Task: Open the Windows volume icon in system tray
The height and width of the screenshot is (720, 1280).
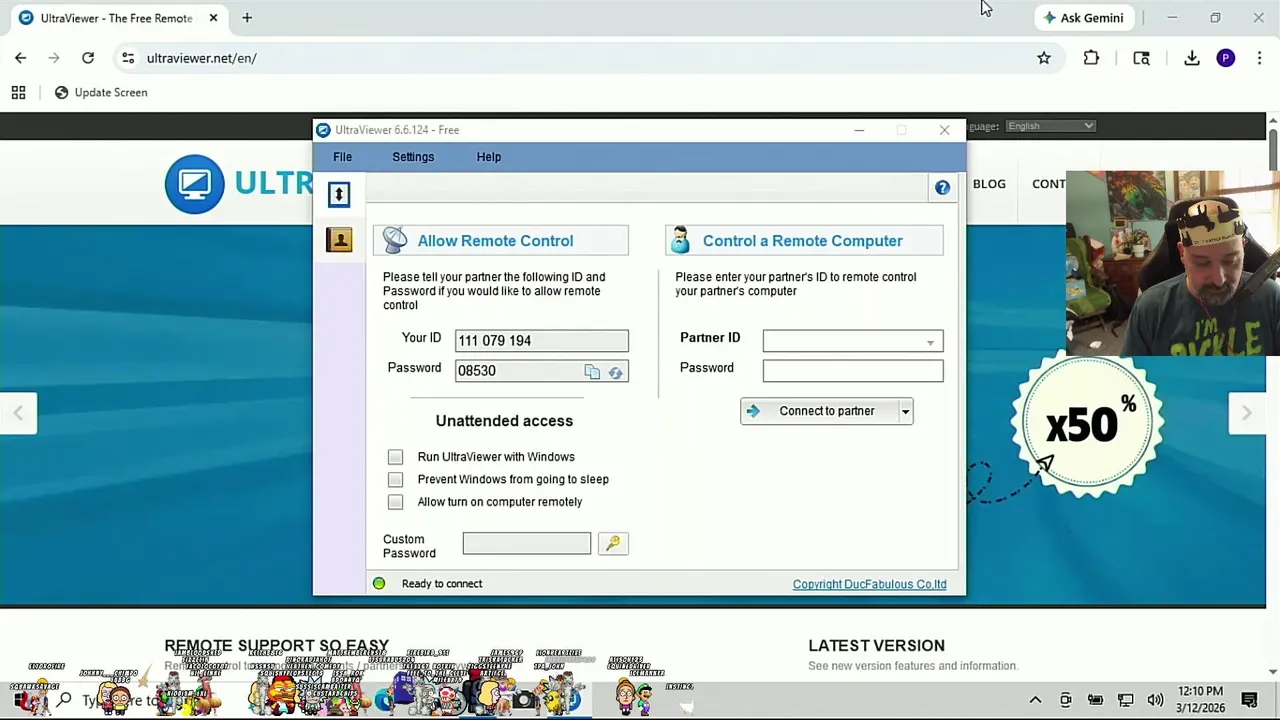Action: point(1155,700)
